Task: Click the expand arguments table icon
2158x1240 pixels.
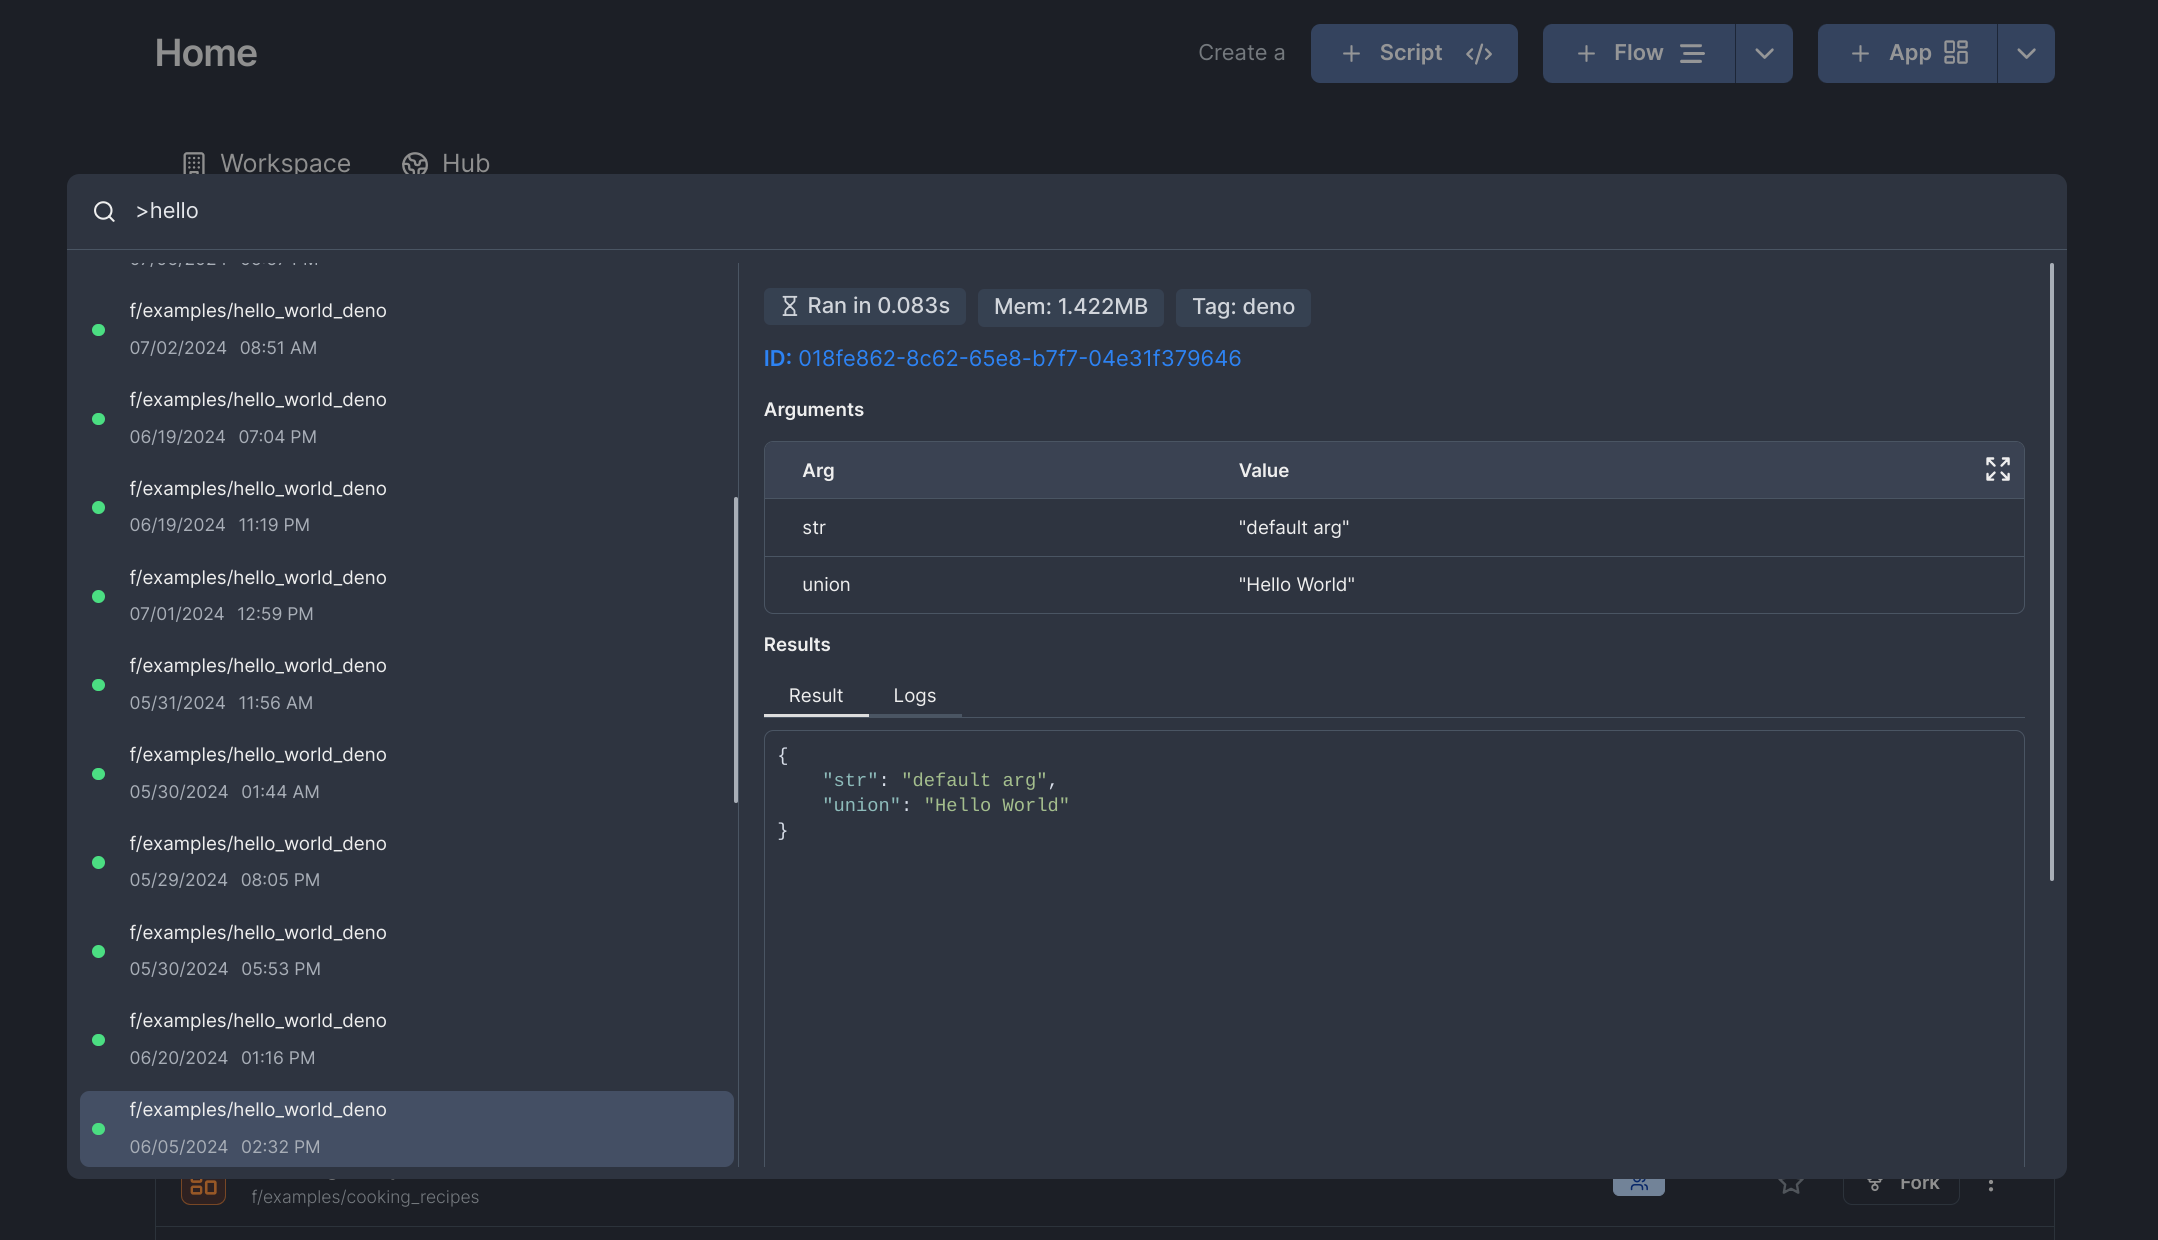Action: pyautogui.click(x=1997, y=469)
